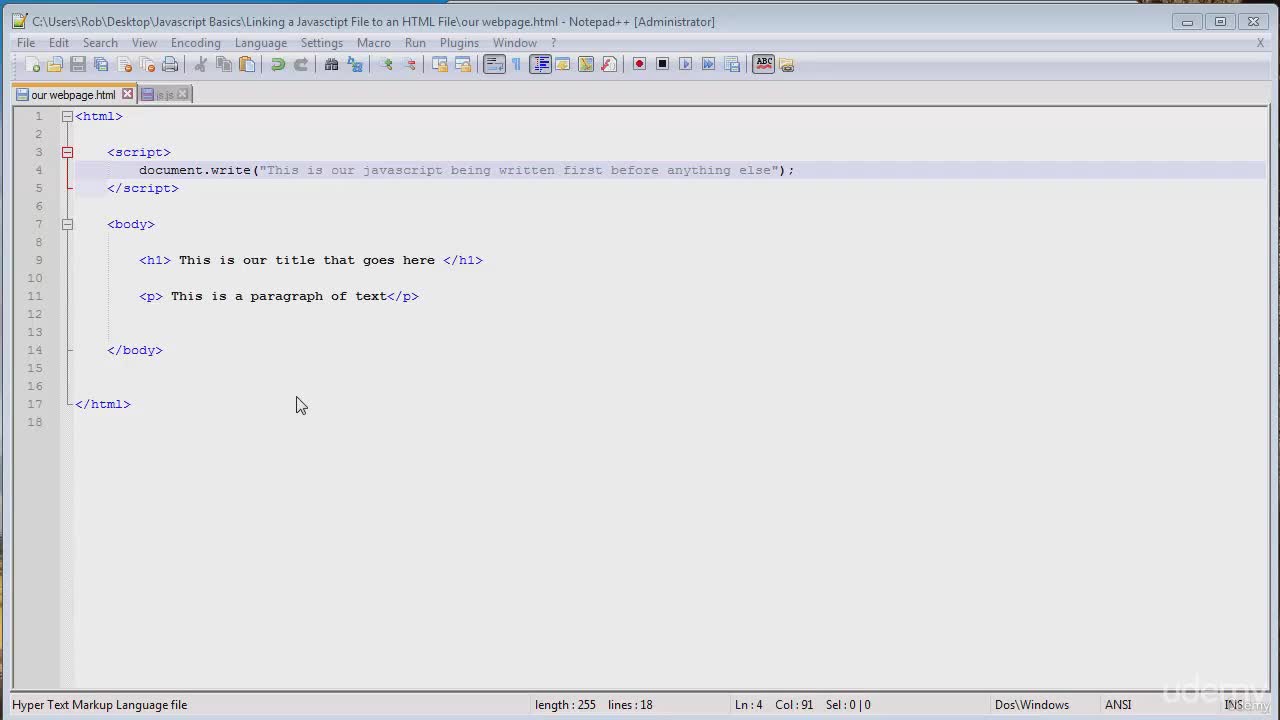Toggle Synchronize Horizontal Scrolling icon
This screenshot has height=720, width=1280.
pos(463,64)
